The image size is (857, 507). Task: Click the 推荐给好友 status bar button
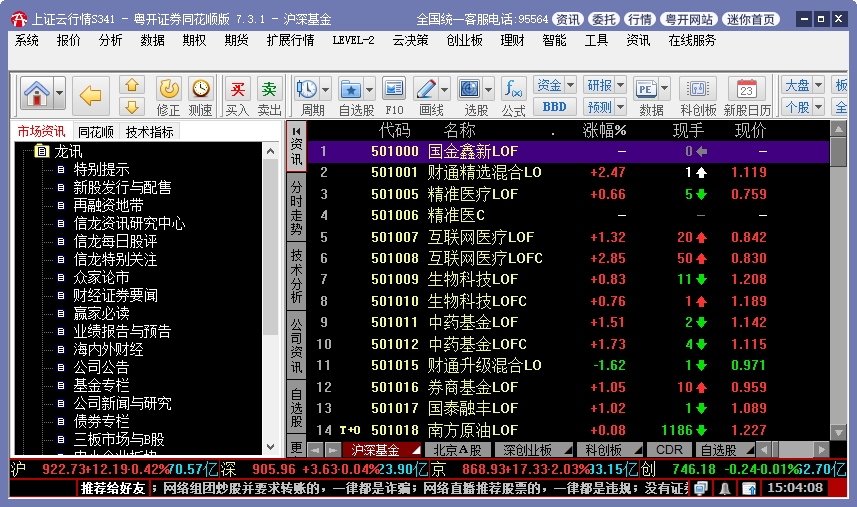(x=113, y=488)
